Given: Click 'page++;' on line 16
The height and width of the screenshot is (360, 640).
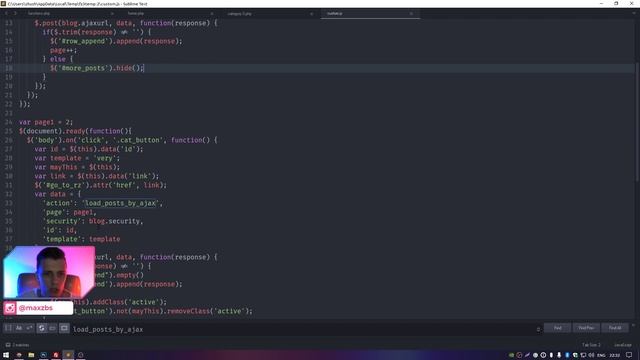Looking at the screenshot, I should 63,50.
